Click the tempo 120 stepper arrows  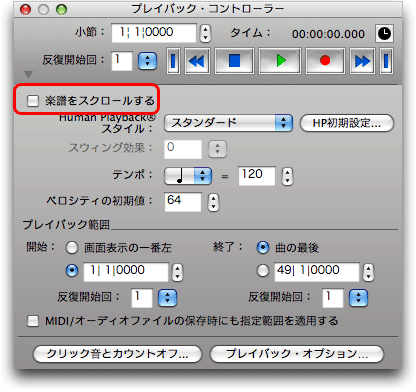(287, 176)
